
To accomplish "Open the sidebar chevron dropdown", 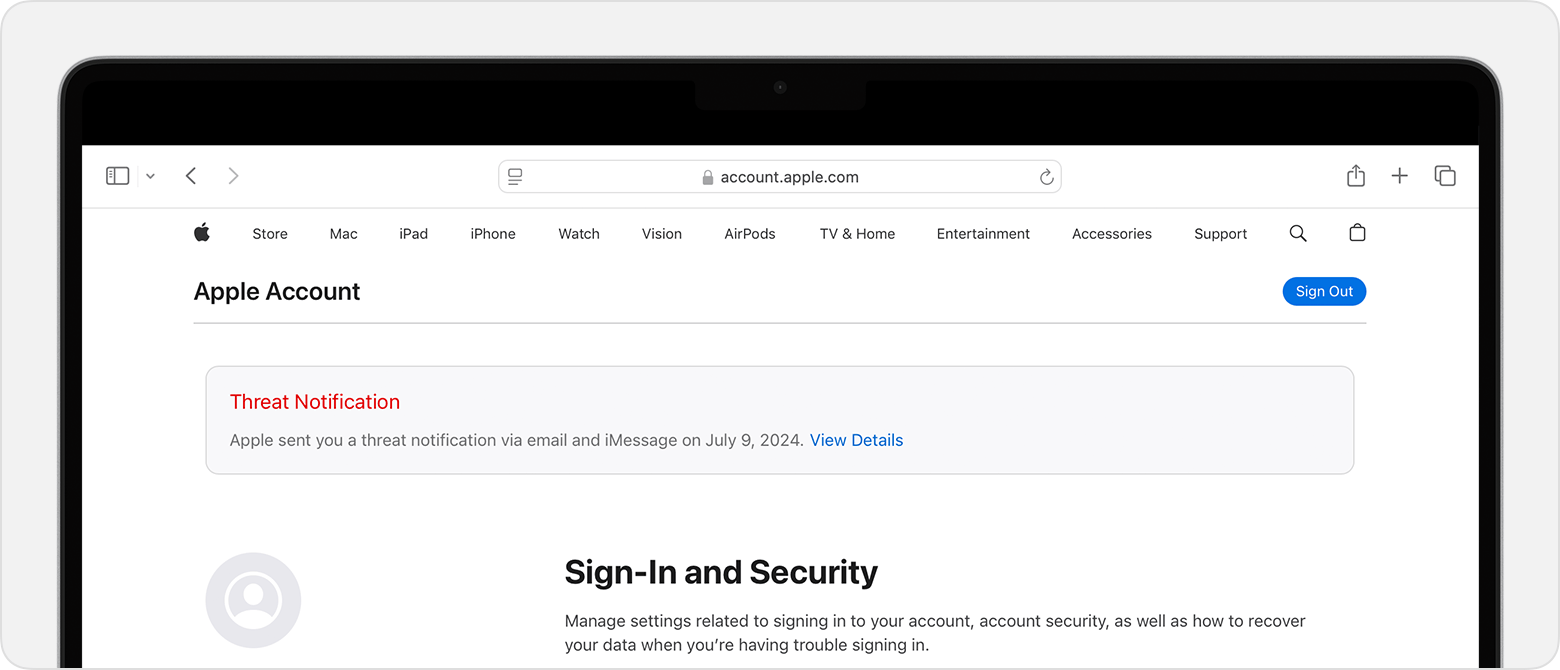I will [x=150, y=176].
